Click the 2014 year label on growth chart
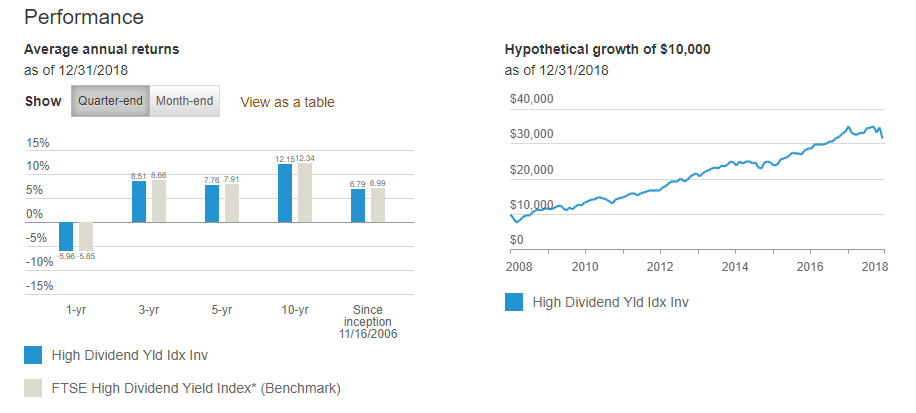 click(735, 267)
